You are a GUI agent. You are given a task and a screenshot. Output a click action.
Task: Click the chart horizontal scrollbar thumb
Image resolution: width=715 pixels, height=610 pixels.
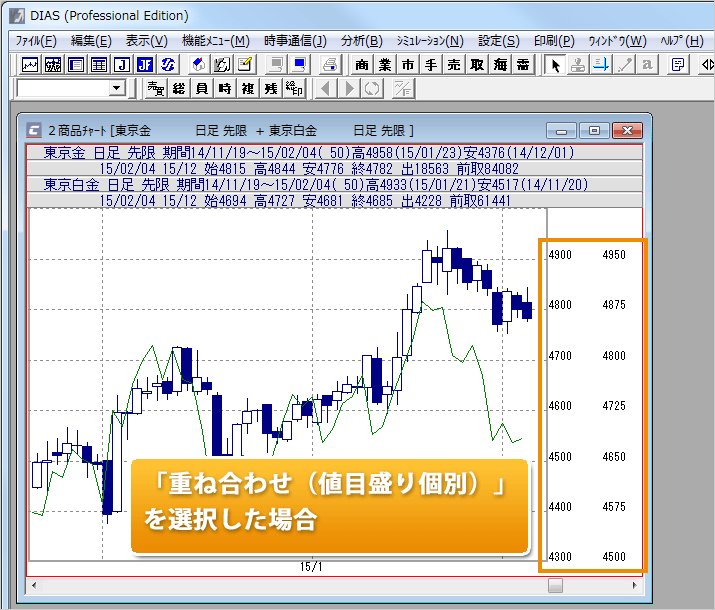556,585
